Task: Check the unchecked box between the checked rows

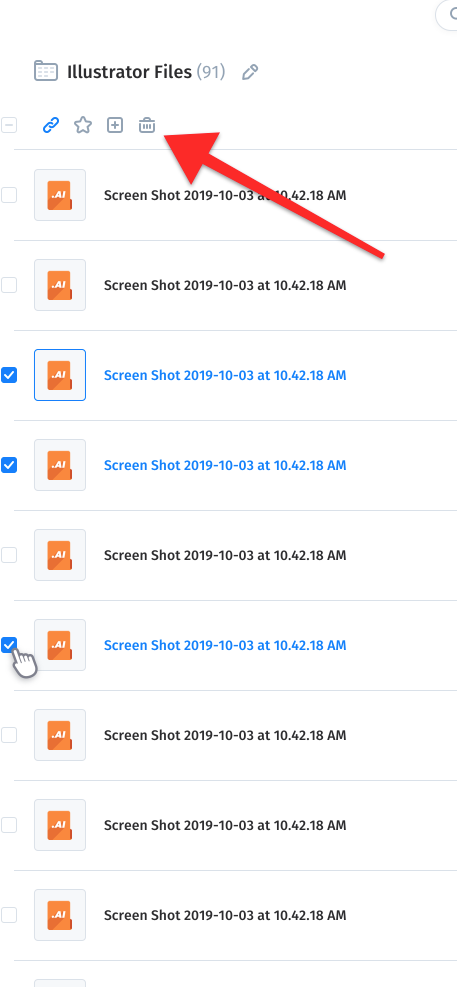Action: pos(9,555)
